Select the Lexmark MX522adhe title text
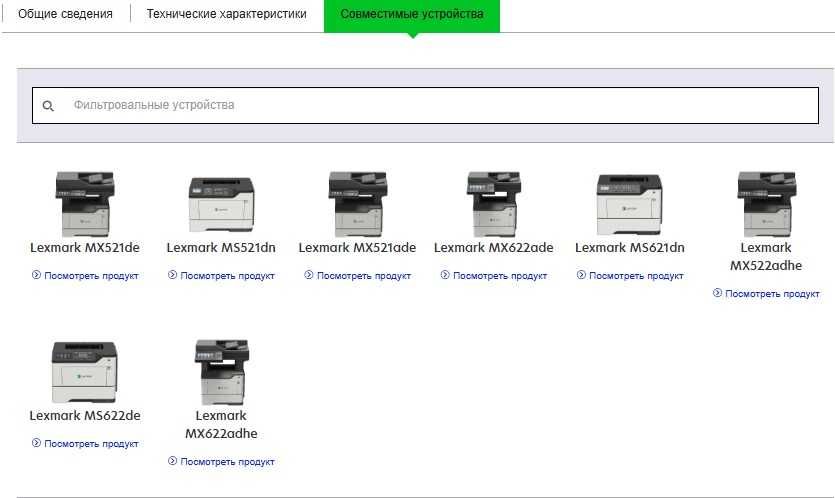Viewport: 835px width, 498px height. [766, 256]
